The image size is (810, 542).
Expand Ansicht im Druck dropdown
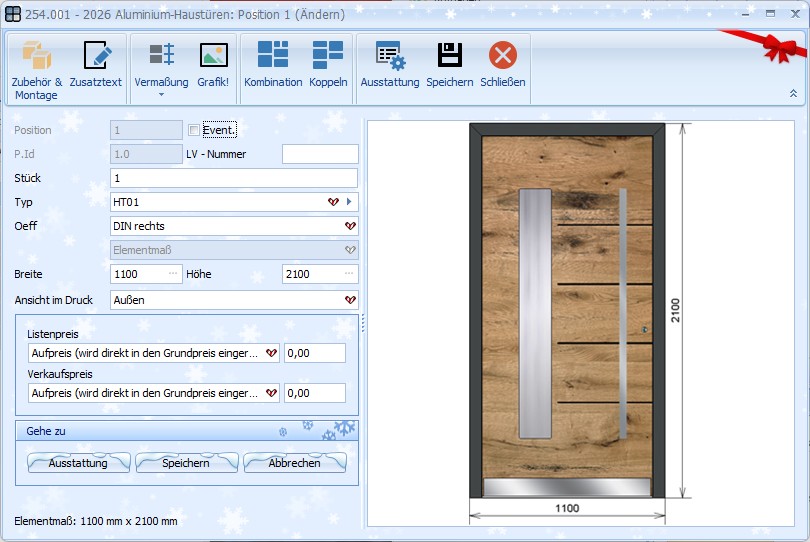pyautogui.click(x=349, y=299)
